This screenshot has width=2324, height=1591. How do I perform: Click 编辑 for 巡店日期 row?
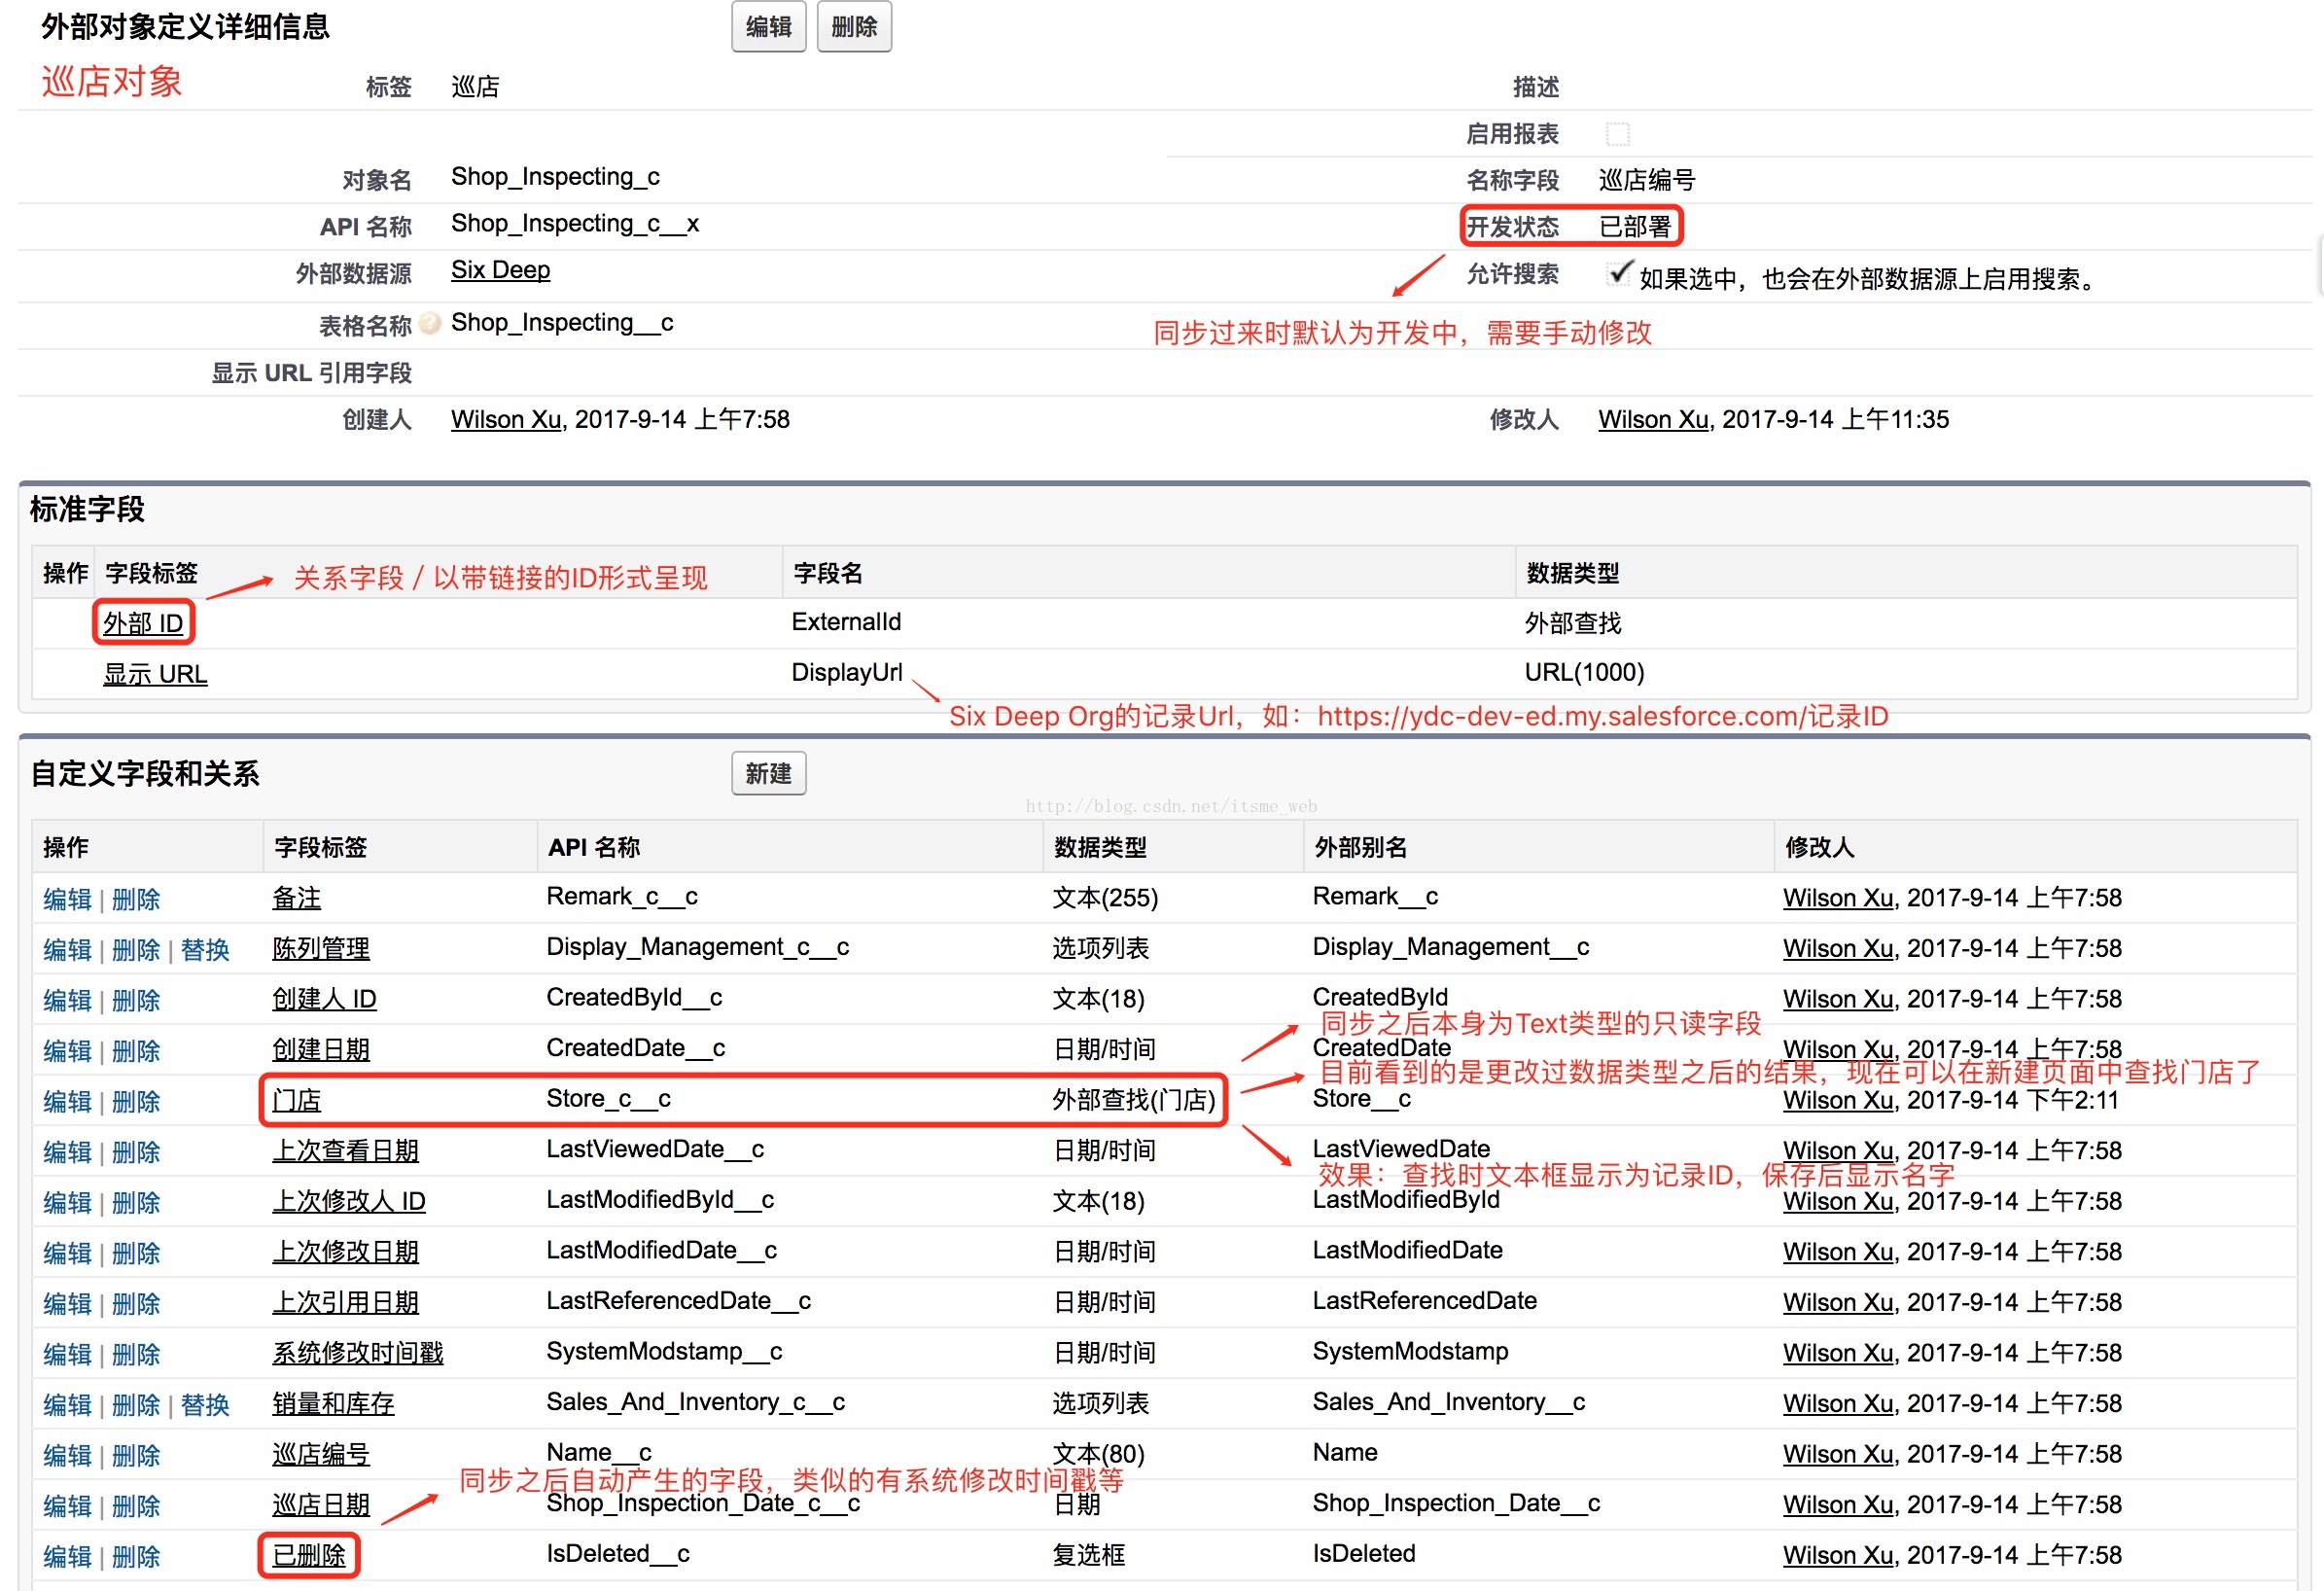click(x=67, y=1506)
